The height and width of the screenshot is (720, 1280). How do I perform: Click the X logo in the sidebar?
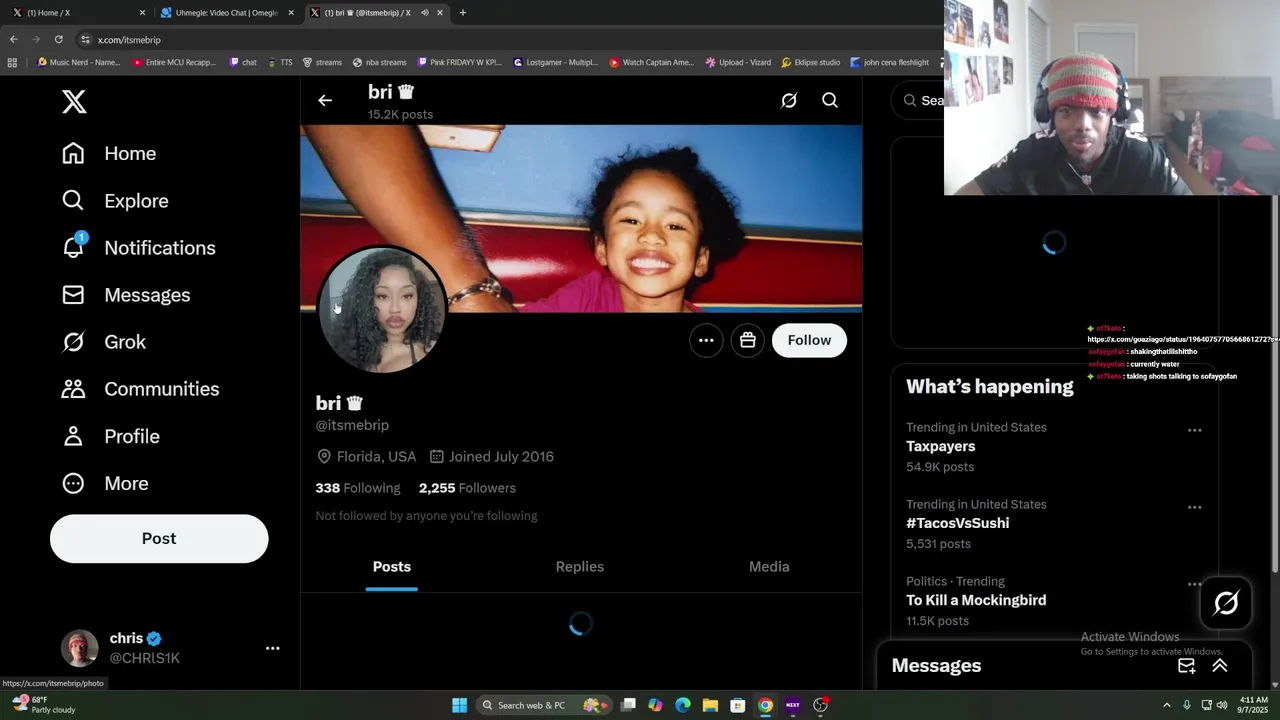point(74,101)
